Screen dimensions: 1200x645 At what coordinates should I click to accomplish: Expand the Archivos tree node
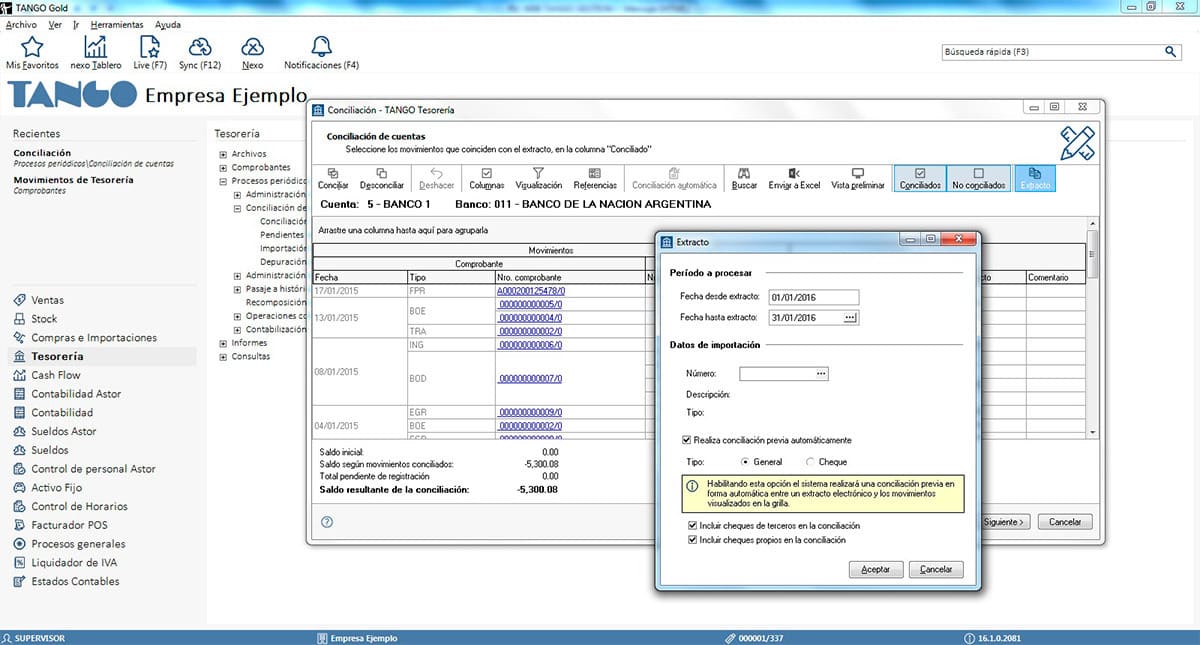(x=224, y=154)
